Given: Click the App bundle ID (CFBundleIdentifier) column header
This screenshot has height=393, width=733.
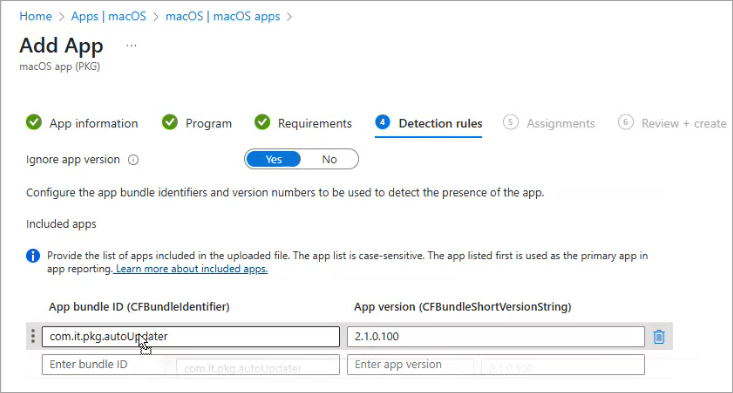Looking at the screenshot, I should tap(139, 307).
